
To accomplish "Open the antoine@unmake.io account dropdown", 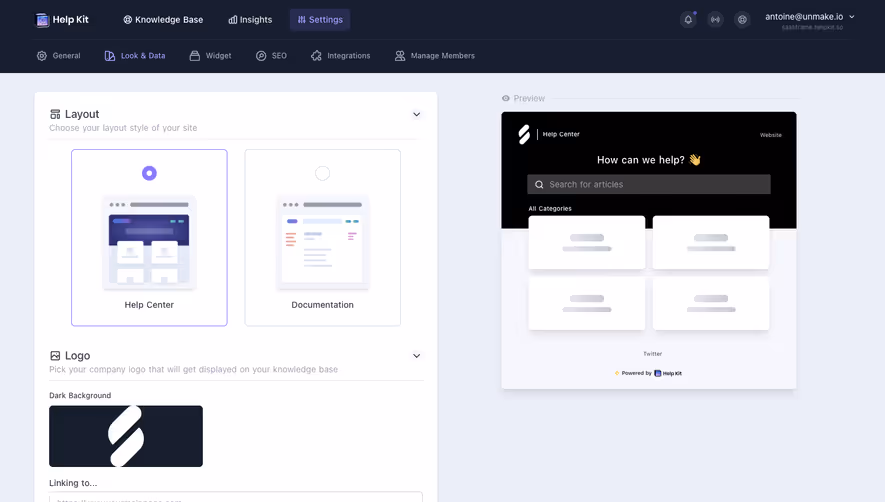I will coord(809,20).
